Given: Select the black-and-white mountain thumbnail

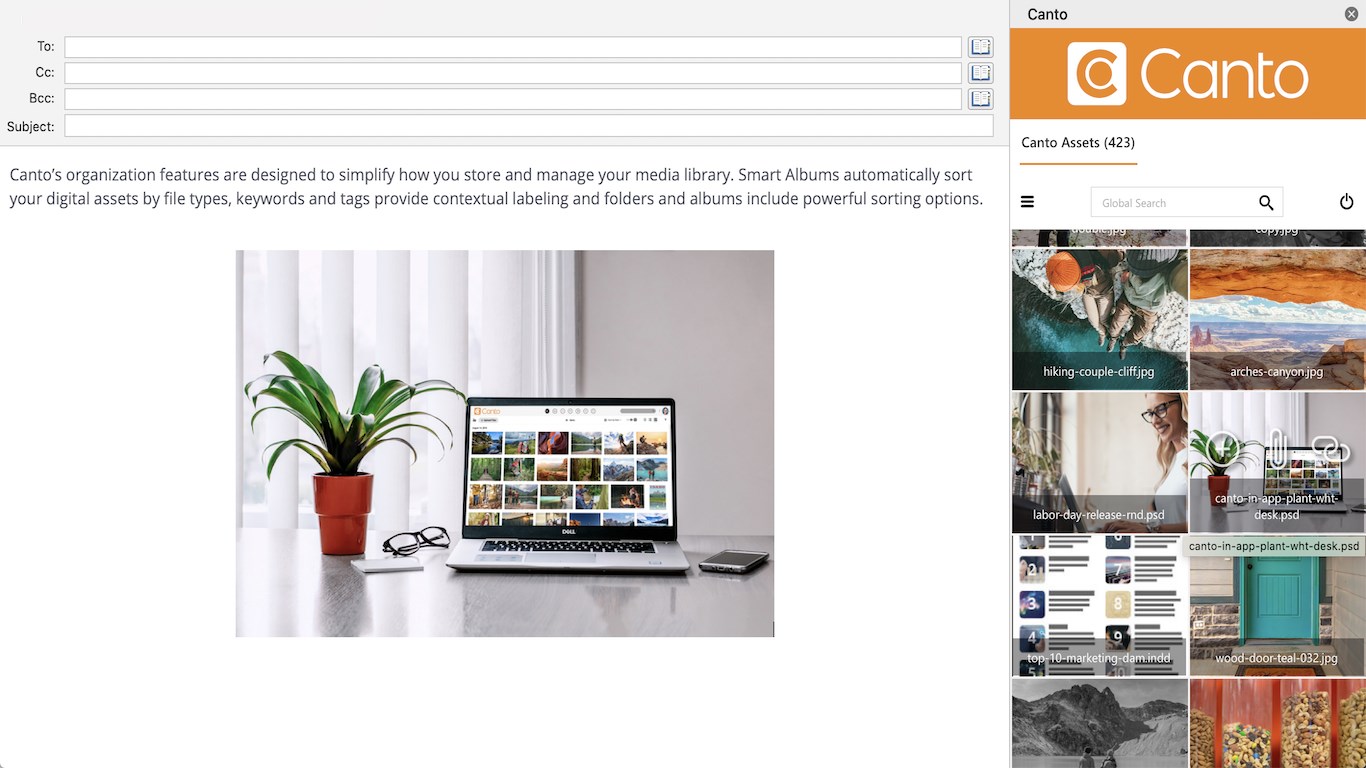Looking at the screenshot, I should click(x=1100, y=723).
